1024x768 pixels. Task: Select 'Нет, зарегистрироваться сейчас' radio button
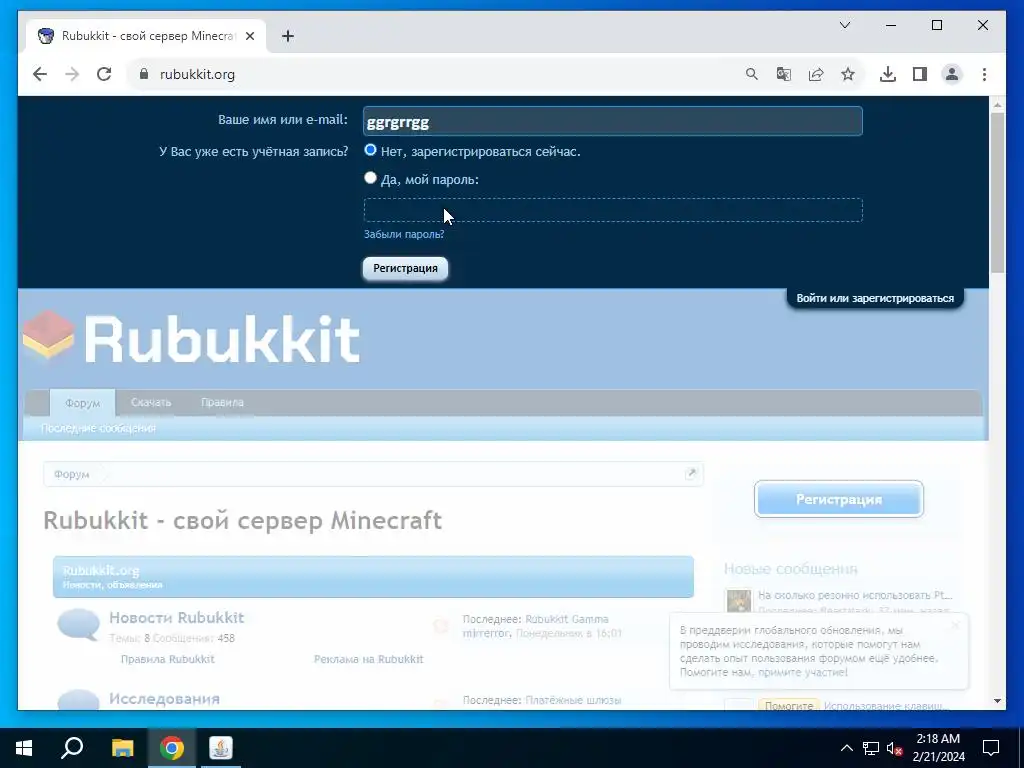370,150
